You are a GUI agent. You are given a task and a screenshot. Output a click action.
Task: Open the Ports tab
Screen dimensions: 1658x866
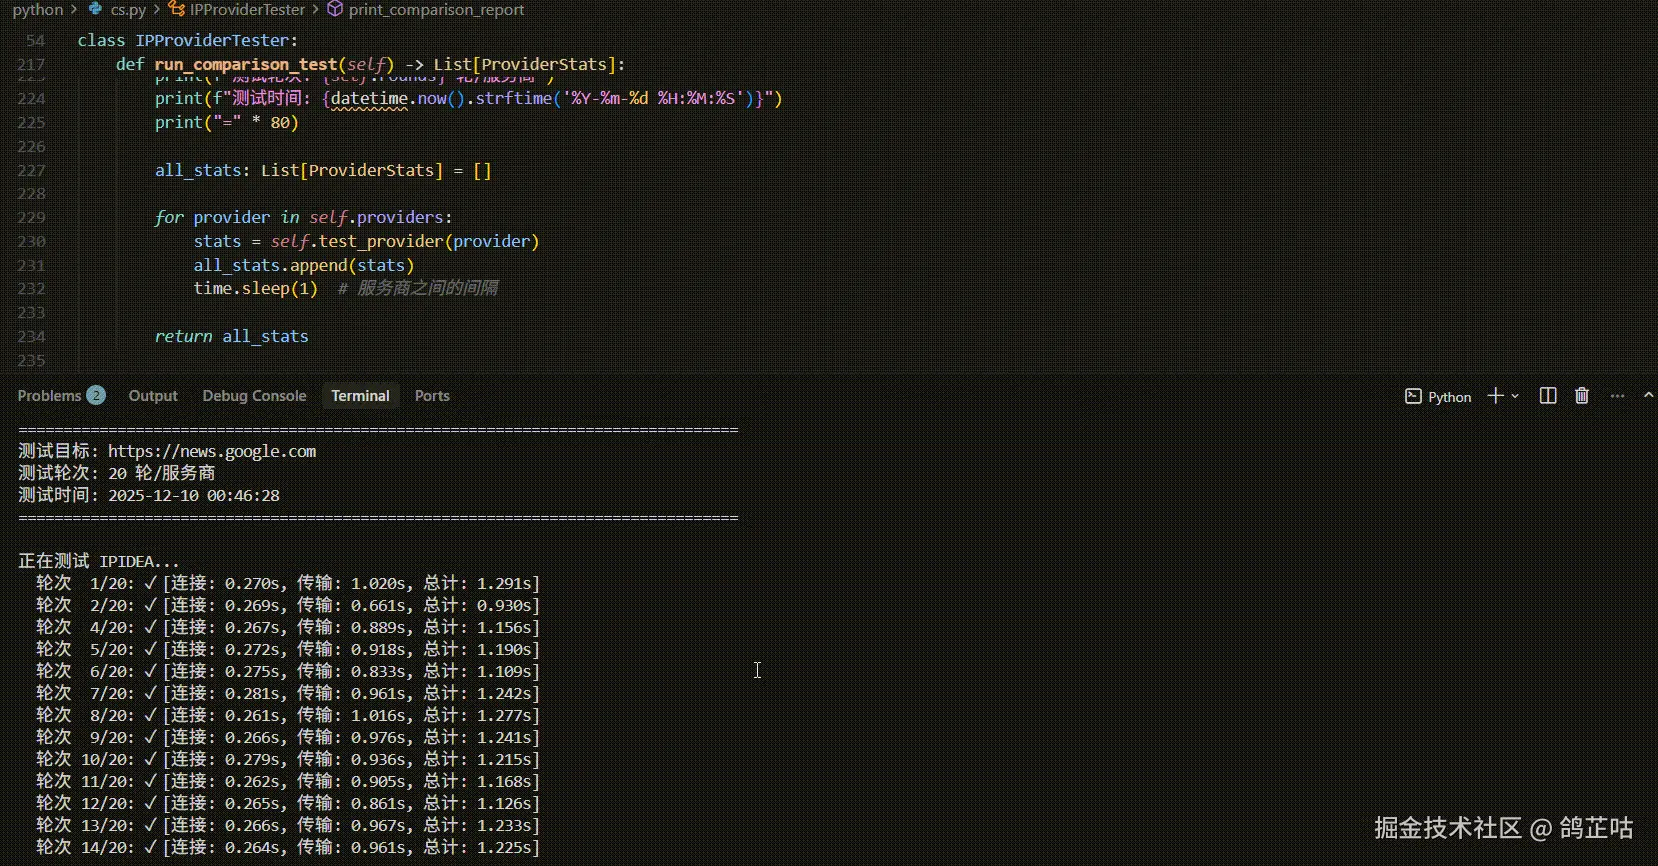tap(432, 396)
